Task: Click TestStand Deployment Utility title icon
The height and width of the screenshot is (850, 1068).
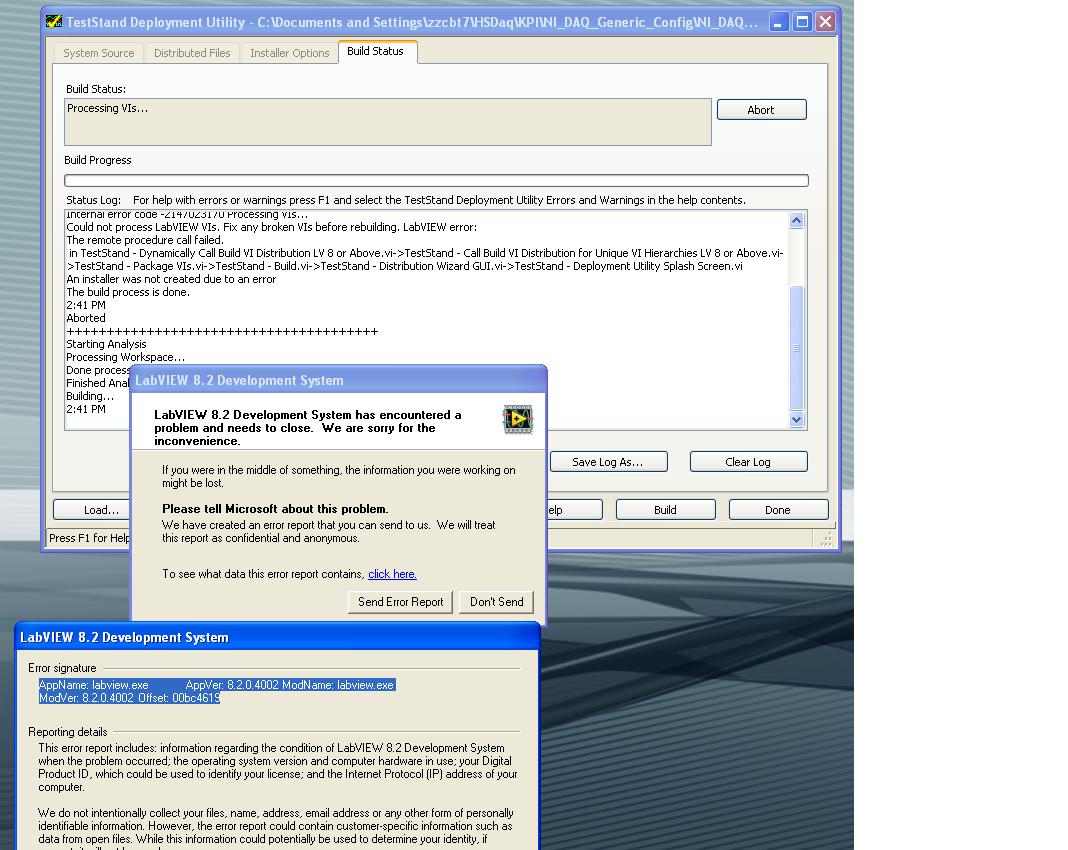Action: (54, 22)
